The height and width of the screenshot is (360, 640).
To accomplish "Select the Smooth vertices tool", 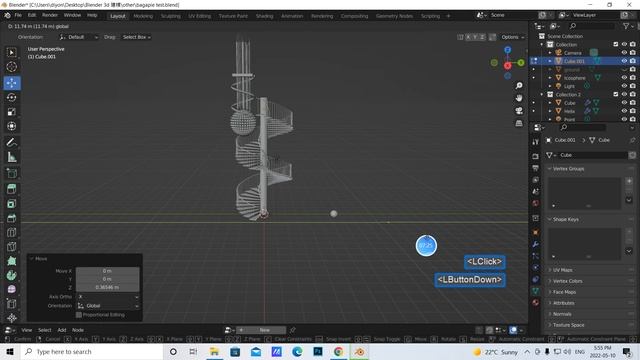I will [12, 289].
